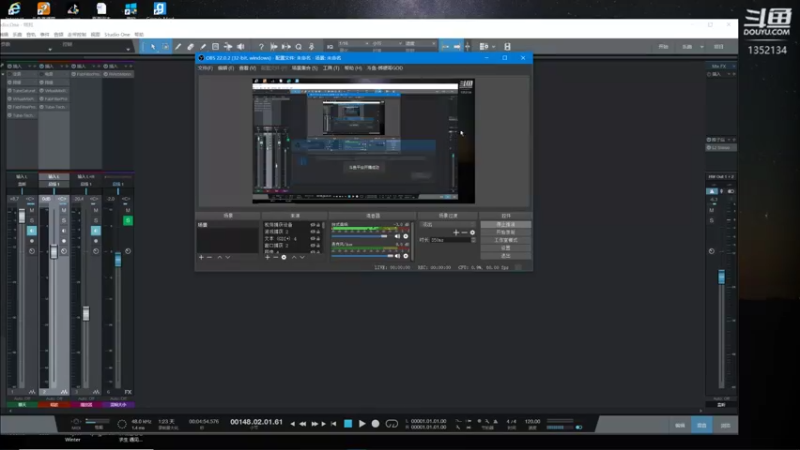Viewport: 800px width, 450px height.
Task: Mute second OBS mixer channel speaker
Action: point(397,256)
